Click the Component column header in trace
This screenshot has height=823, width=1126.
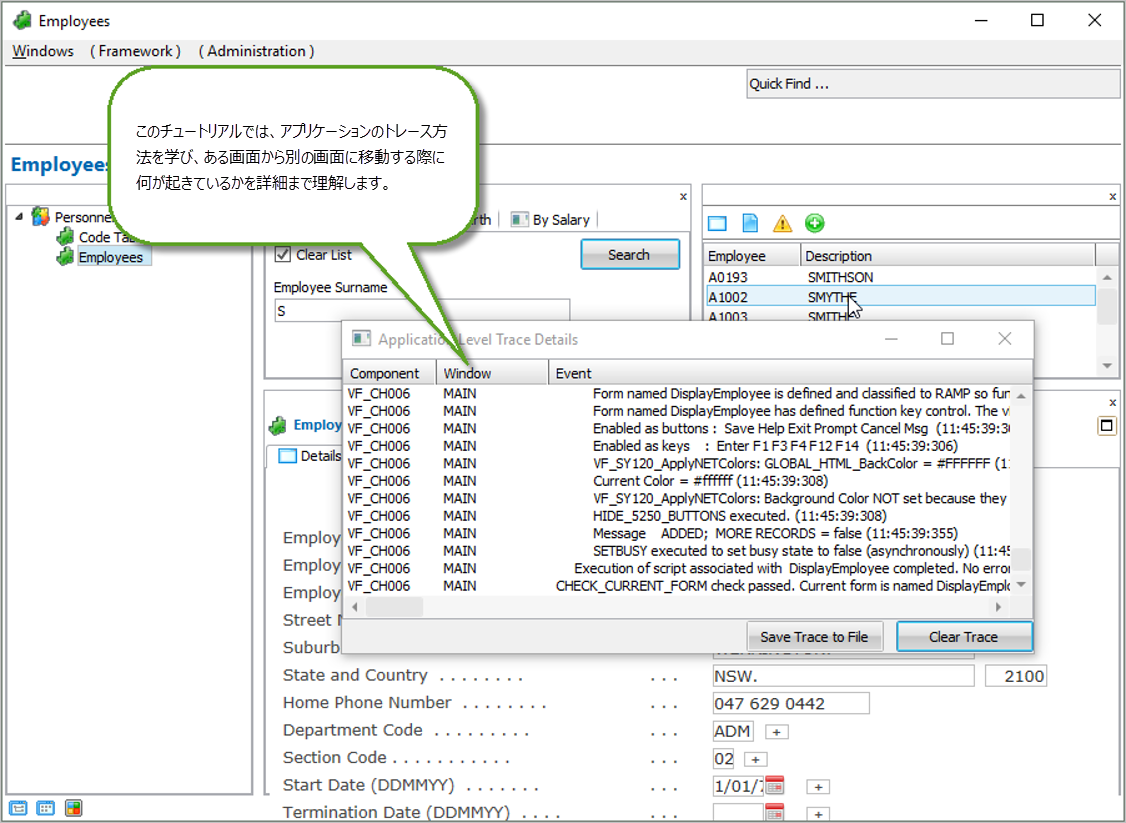tap(390, 373)
